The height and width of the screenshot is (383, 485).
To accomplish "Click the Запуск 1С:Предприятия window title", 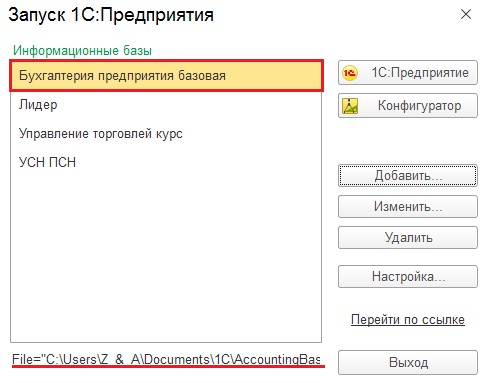I will click(111, 15).
